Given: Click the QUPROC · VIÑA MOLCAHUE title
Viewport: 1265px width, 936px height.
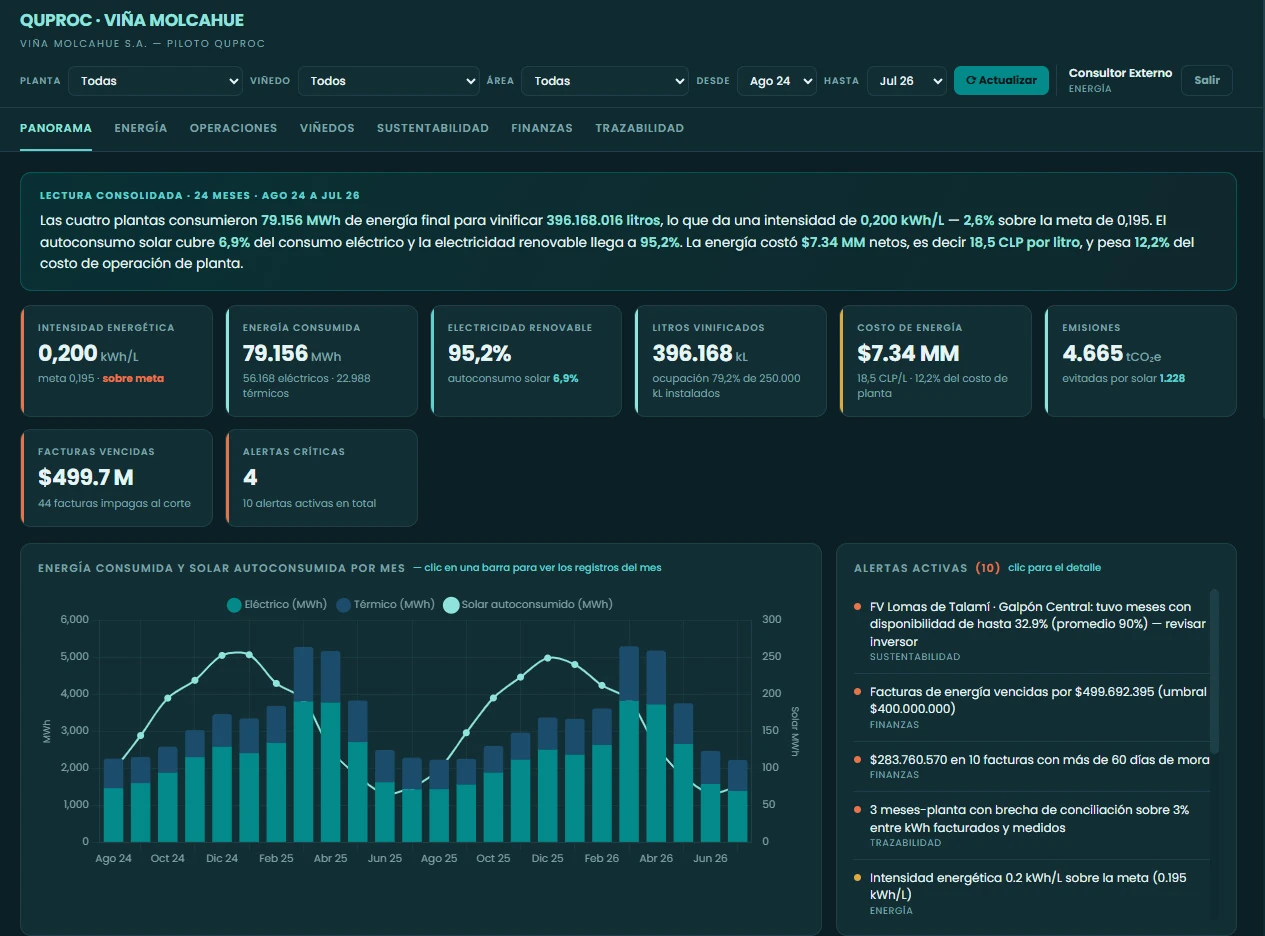Looking at the screenshot, I should 132,20.
